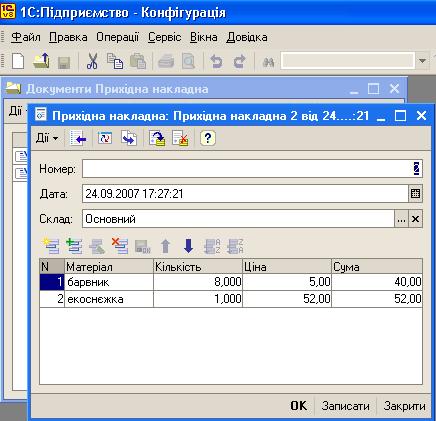Open the Операції menu
Image resolution: width=436 pixels, height=421 pixels.
117,37
